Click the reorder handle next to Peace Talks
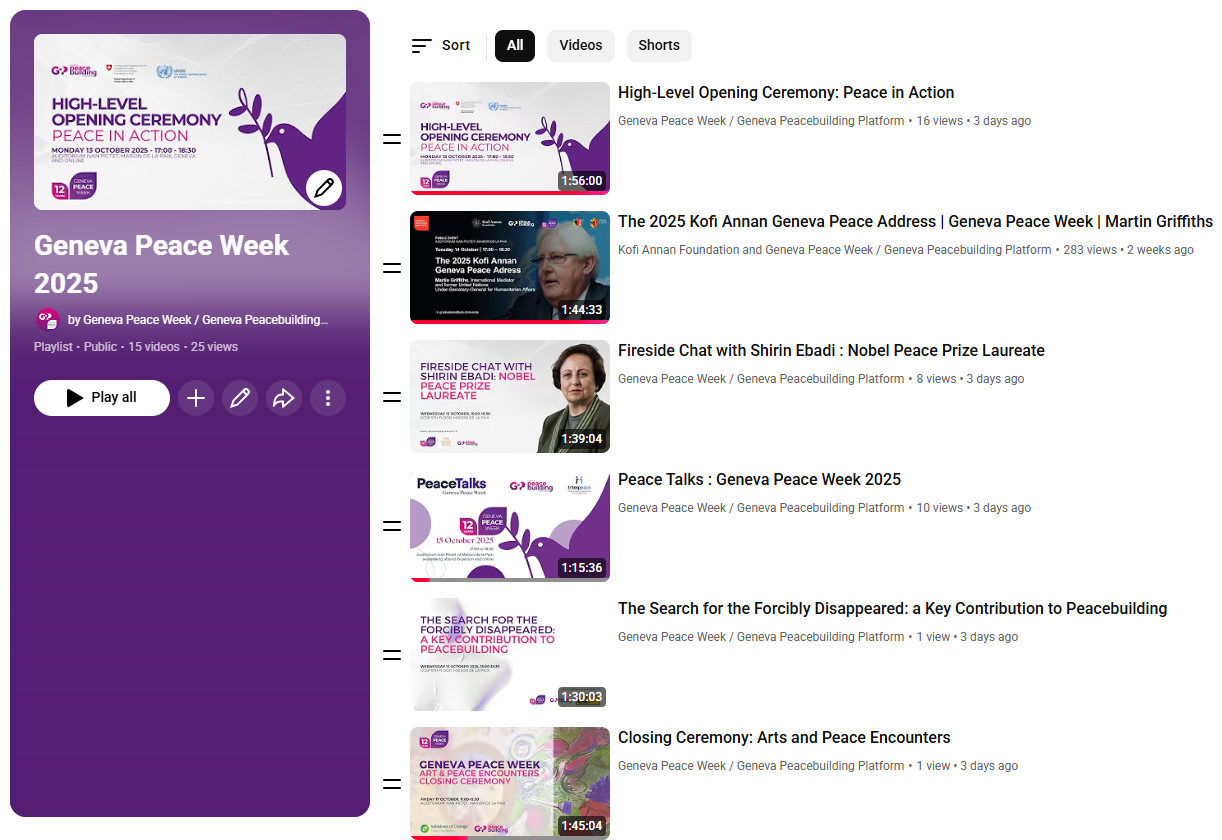This screenshot has height=840, width=1222. tap(392, 526)
